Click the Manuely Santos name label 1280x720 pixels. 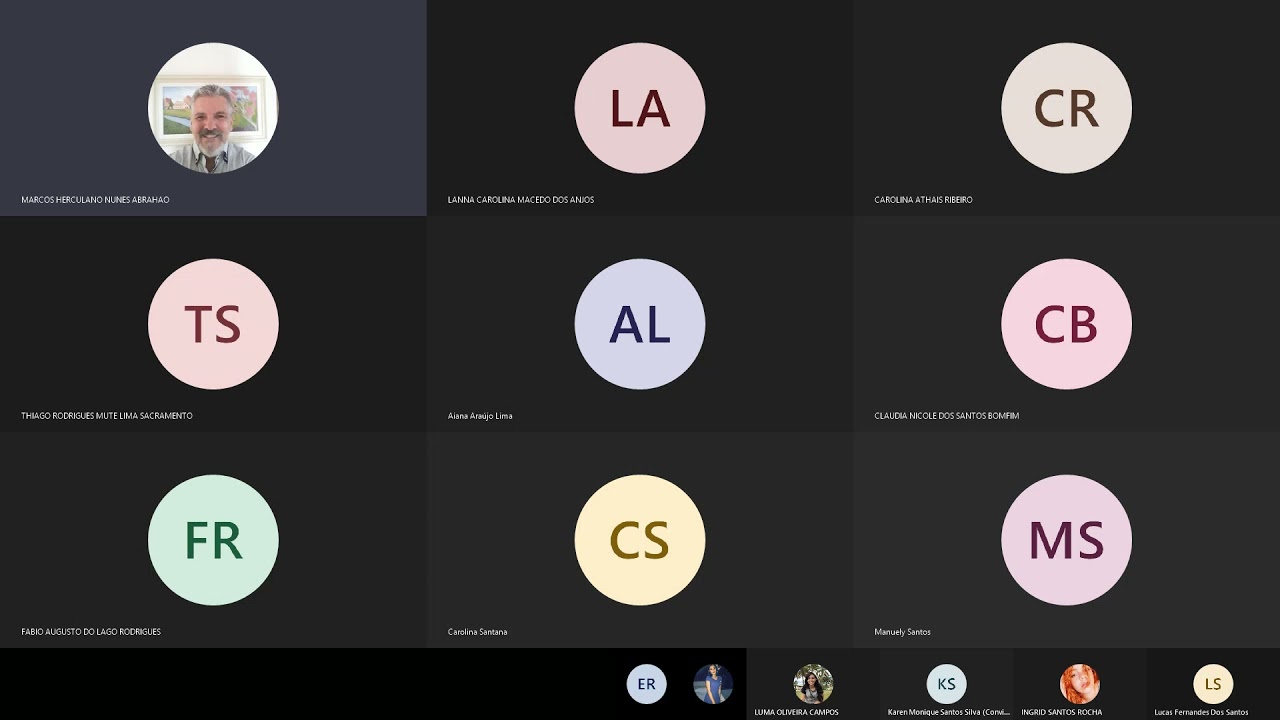[902, 632]
